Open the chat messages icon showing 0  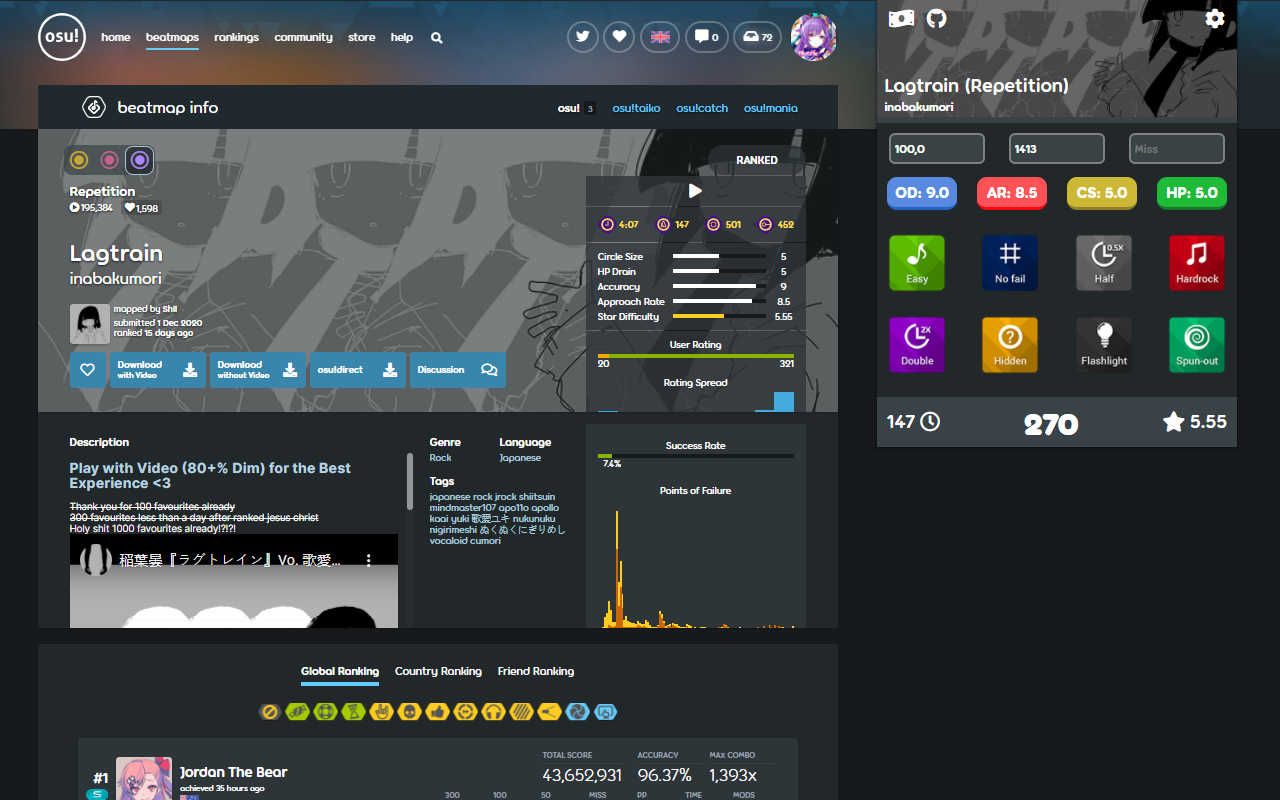706,37
